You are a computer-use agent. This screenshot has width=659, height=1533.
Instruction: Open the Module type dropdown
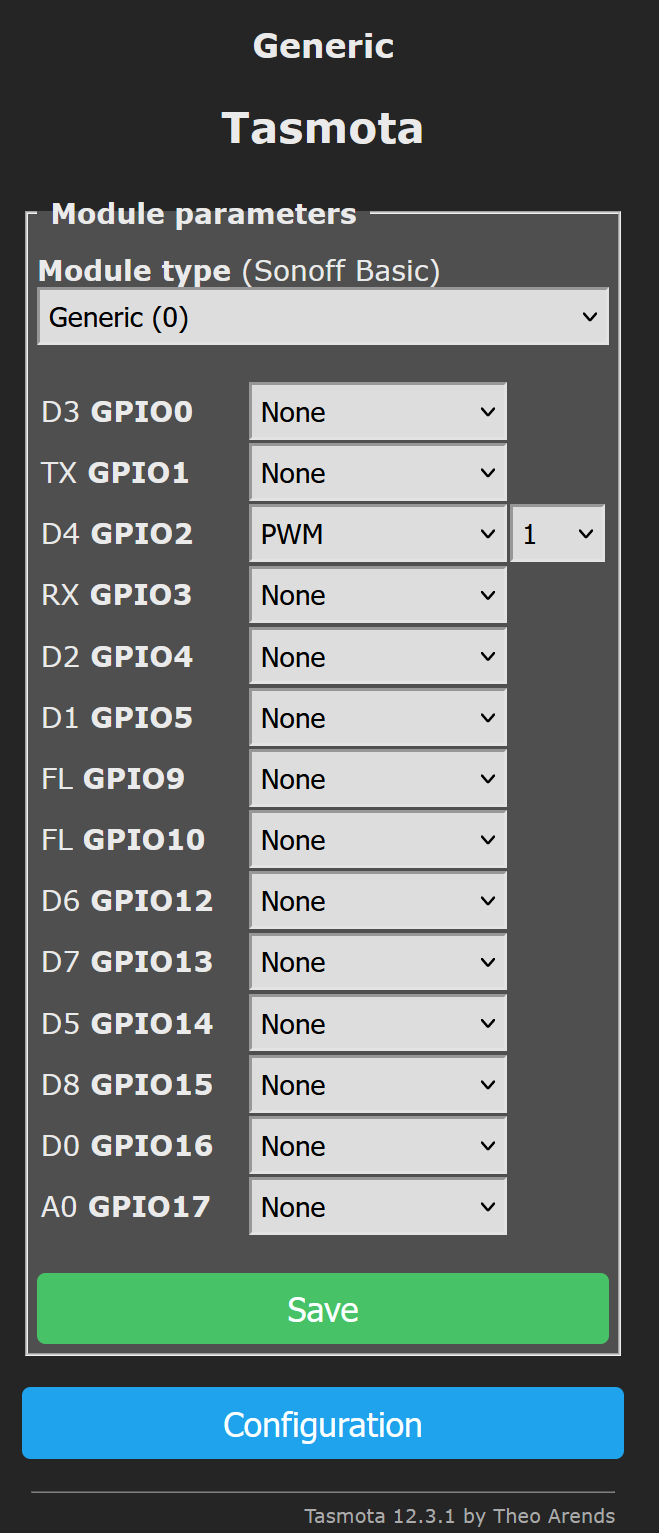pos(322,318)
